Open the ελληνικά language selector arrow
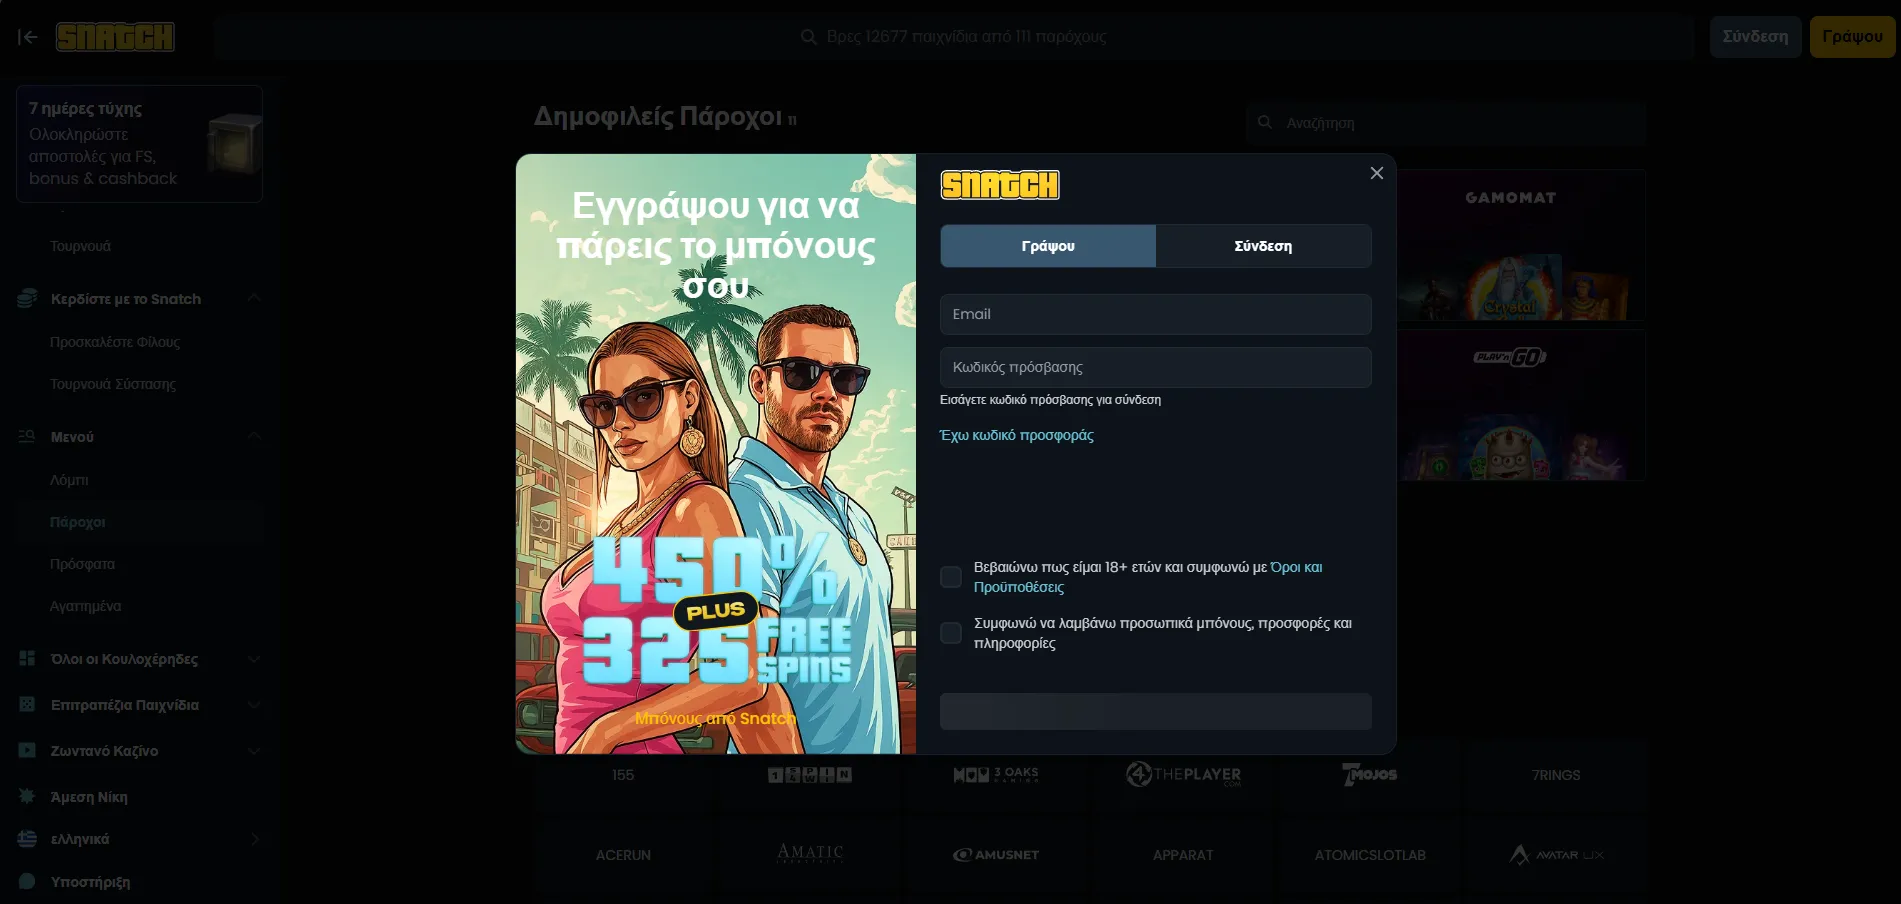1901x904 pixels. pos(254,839)
